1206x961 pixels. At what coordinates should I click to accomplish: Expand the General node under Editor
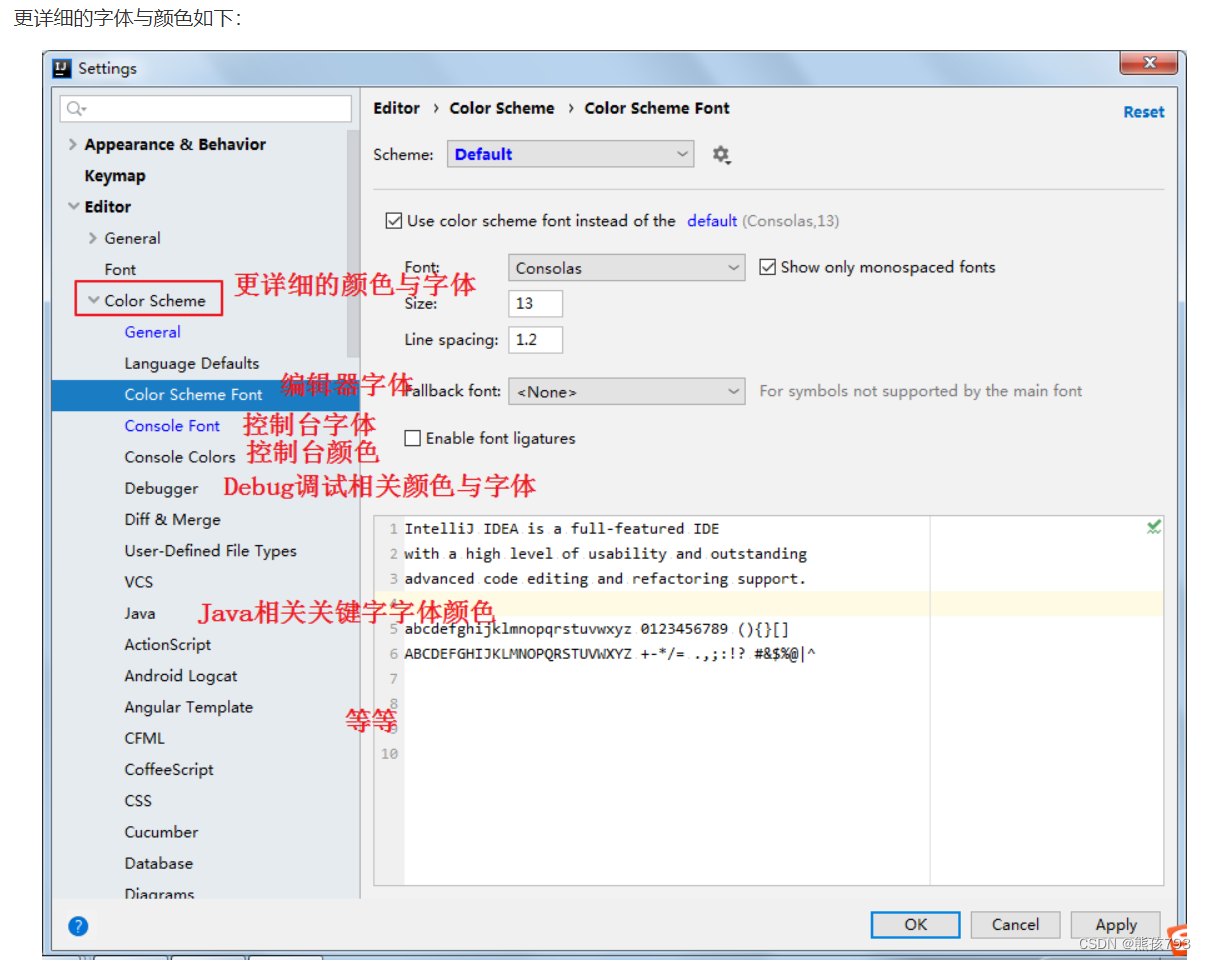pyautogui.click(x=92, y=238)
